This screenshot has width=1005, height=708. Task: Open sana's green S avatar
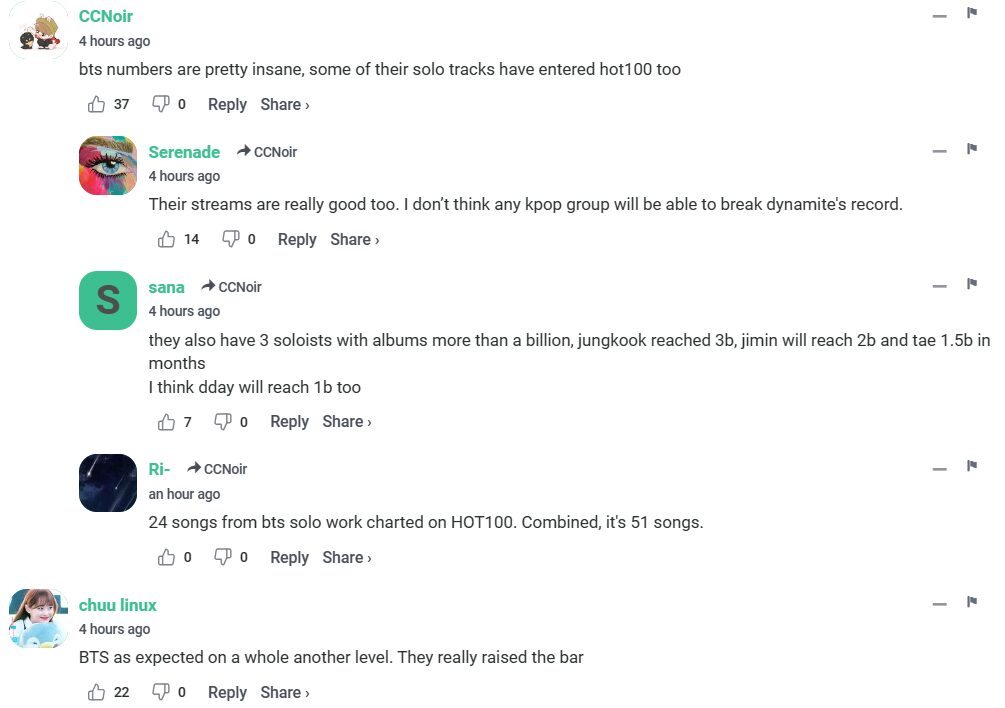(x=108, y=300)
